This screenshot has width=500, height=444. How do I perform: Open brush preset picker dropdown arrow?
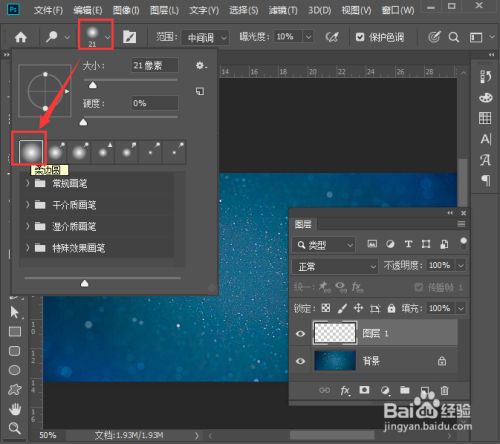point(107,37)
